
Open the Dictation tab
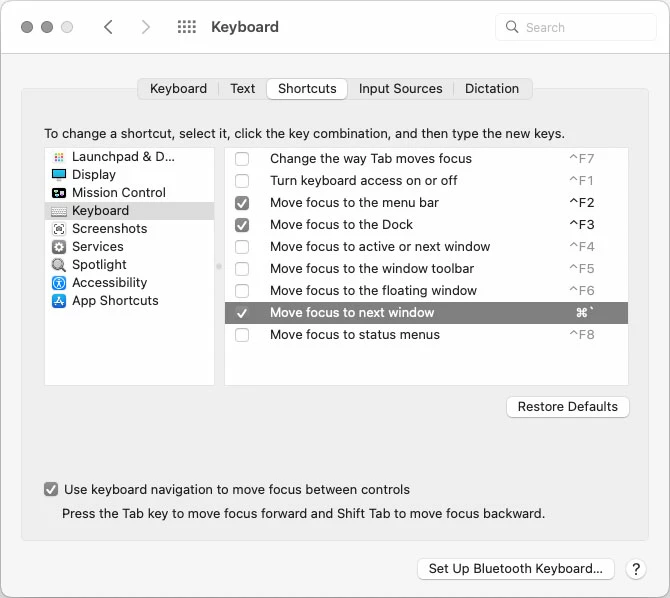click(491, 89)
